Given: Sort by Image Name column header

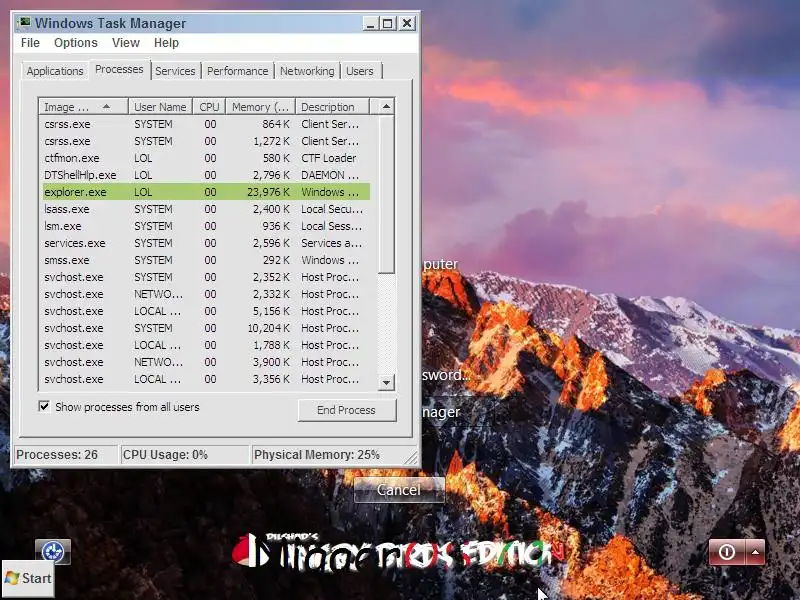Looking at the screenshot, I should [x=83, y=107].
